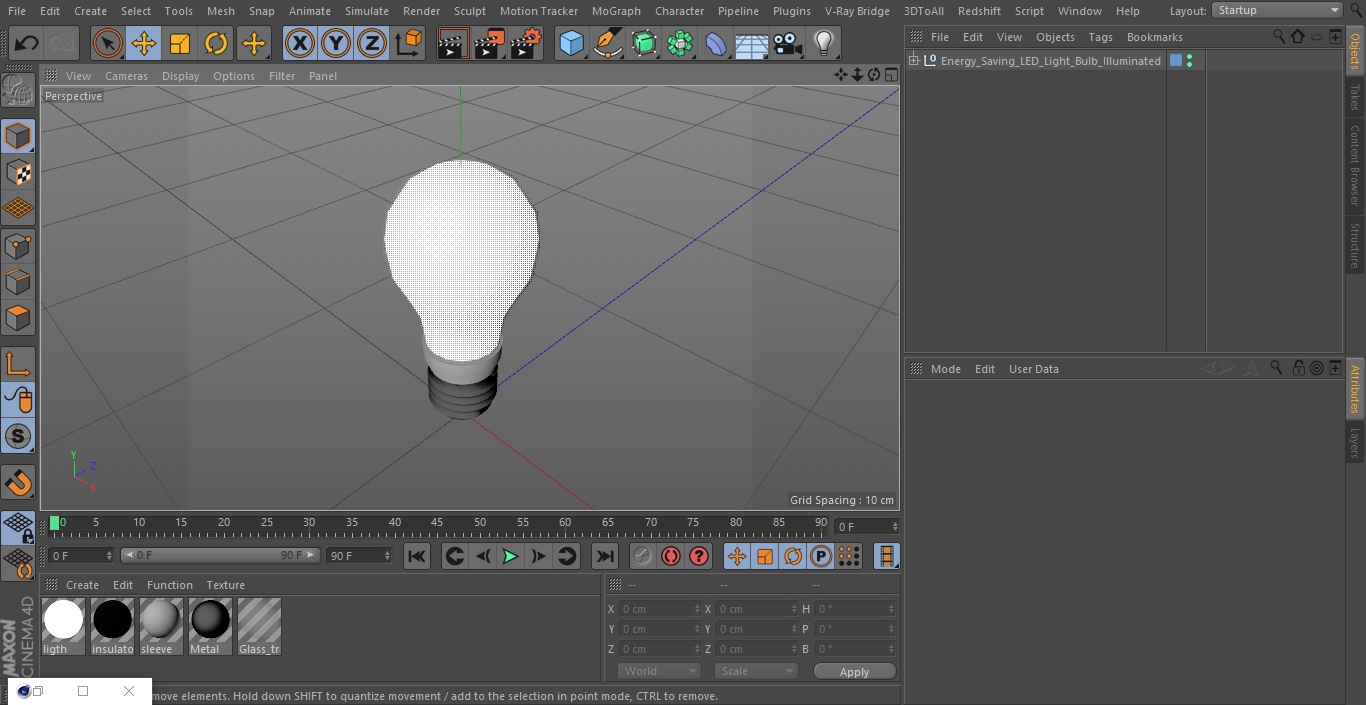Screen dimensions: 1366x705
Task: Go to end of animation
Action: coord(605,556)
